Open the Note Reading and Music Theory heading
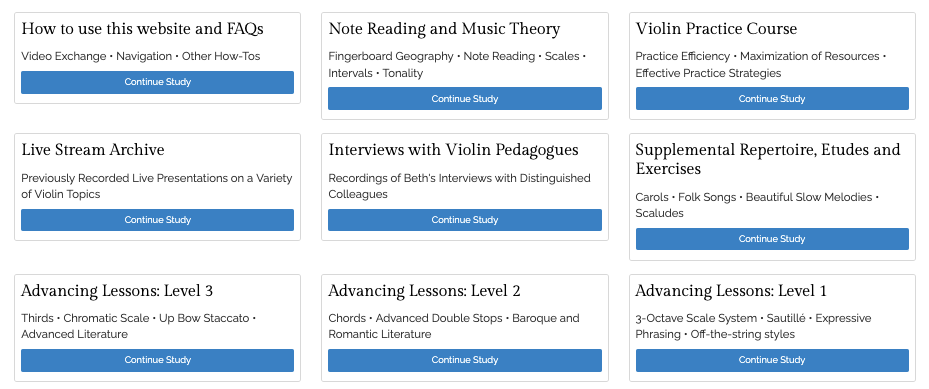The image size is (929, 389). coord(444,29)
